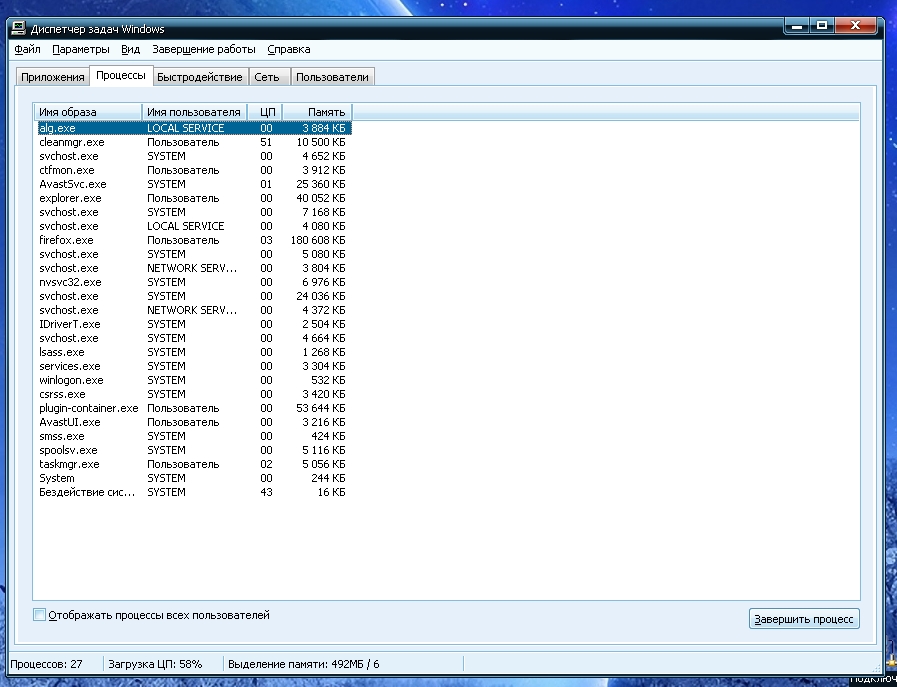Open the Сеть tab
897x687 pixels.
[267, 77]
